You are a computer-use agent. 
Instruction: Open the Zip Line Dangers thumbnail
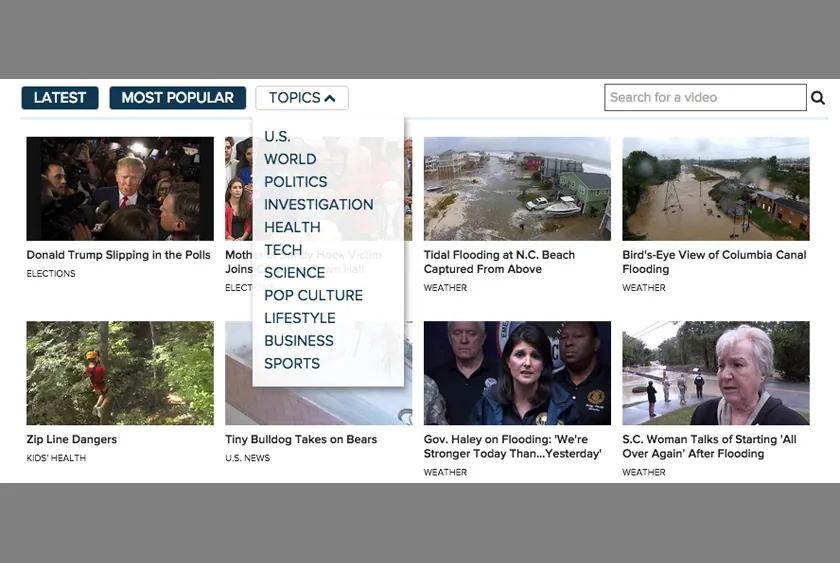tap(120, 373)
